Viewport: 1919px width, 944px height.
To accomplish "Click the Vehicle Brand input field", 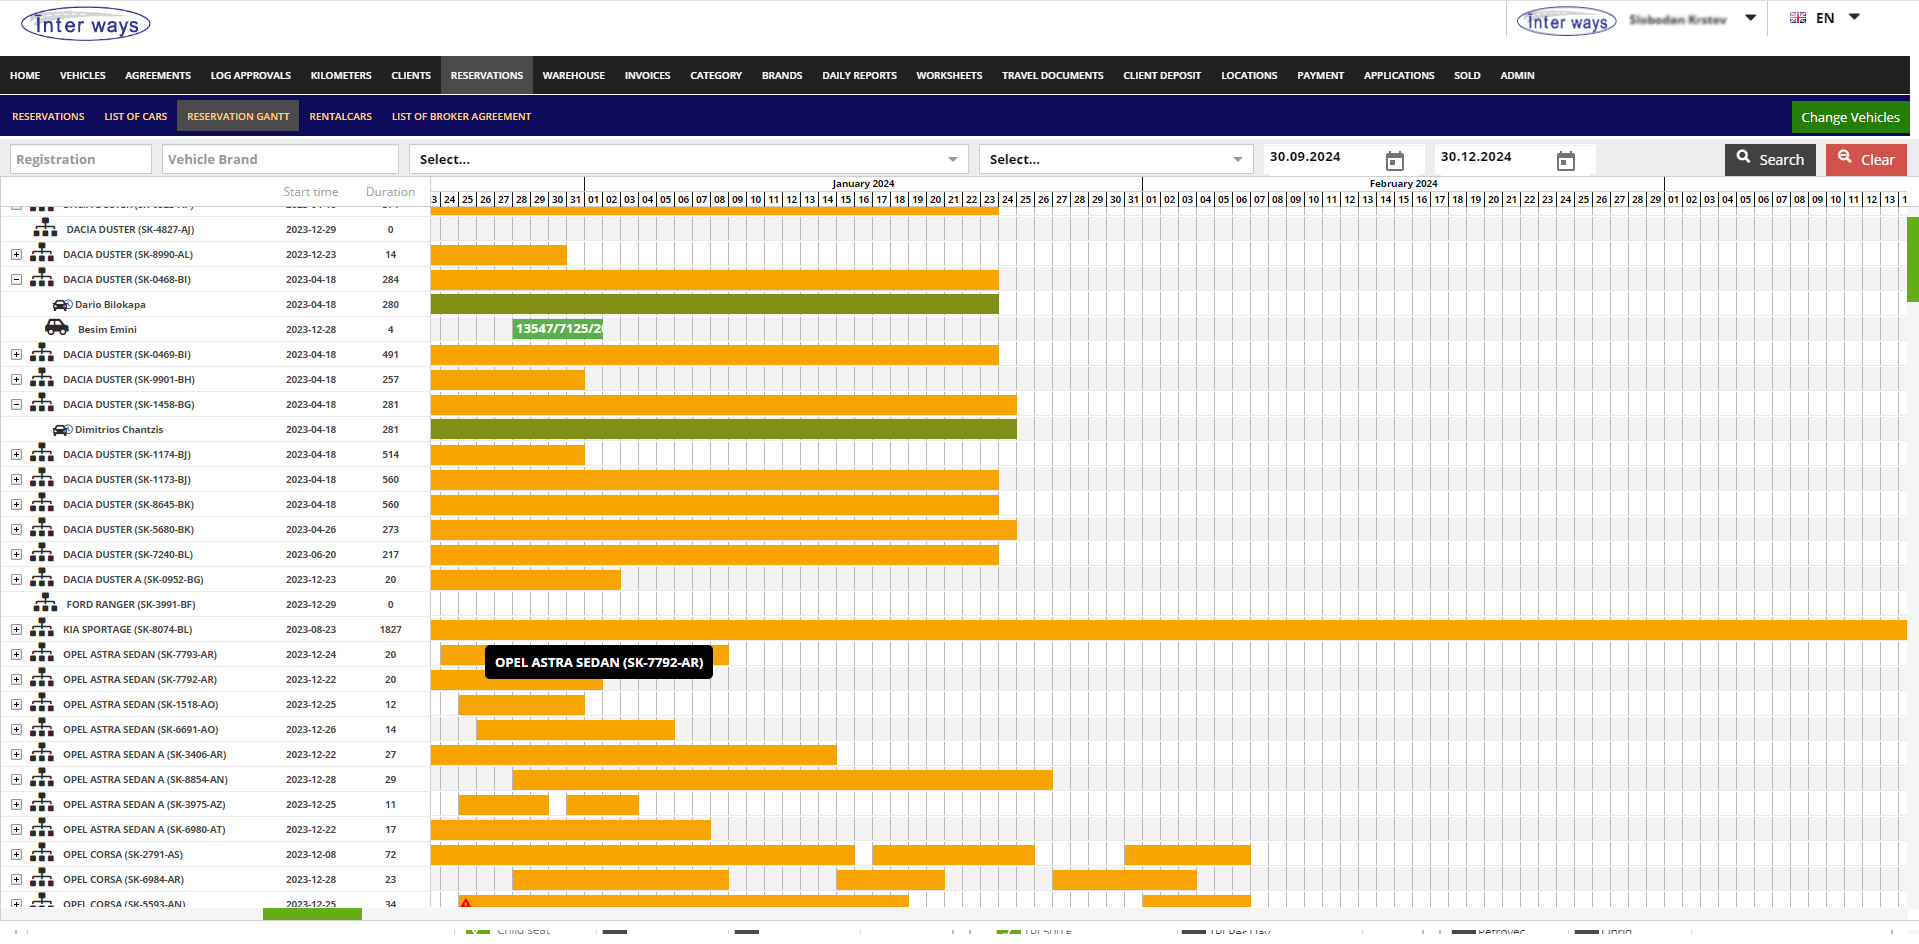I will (280, 159).
